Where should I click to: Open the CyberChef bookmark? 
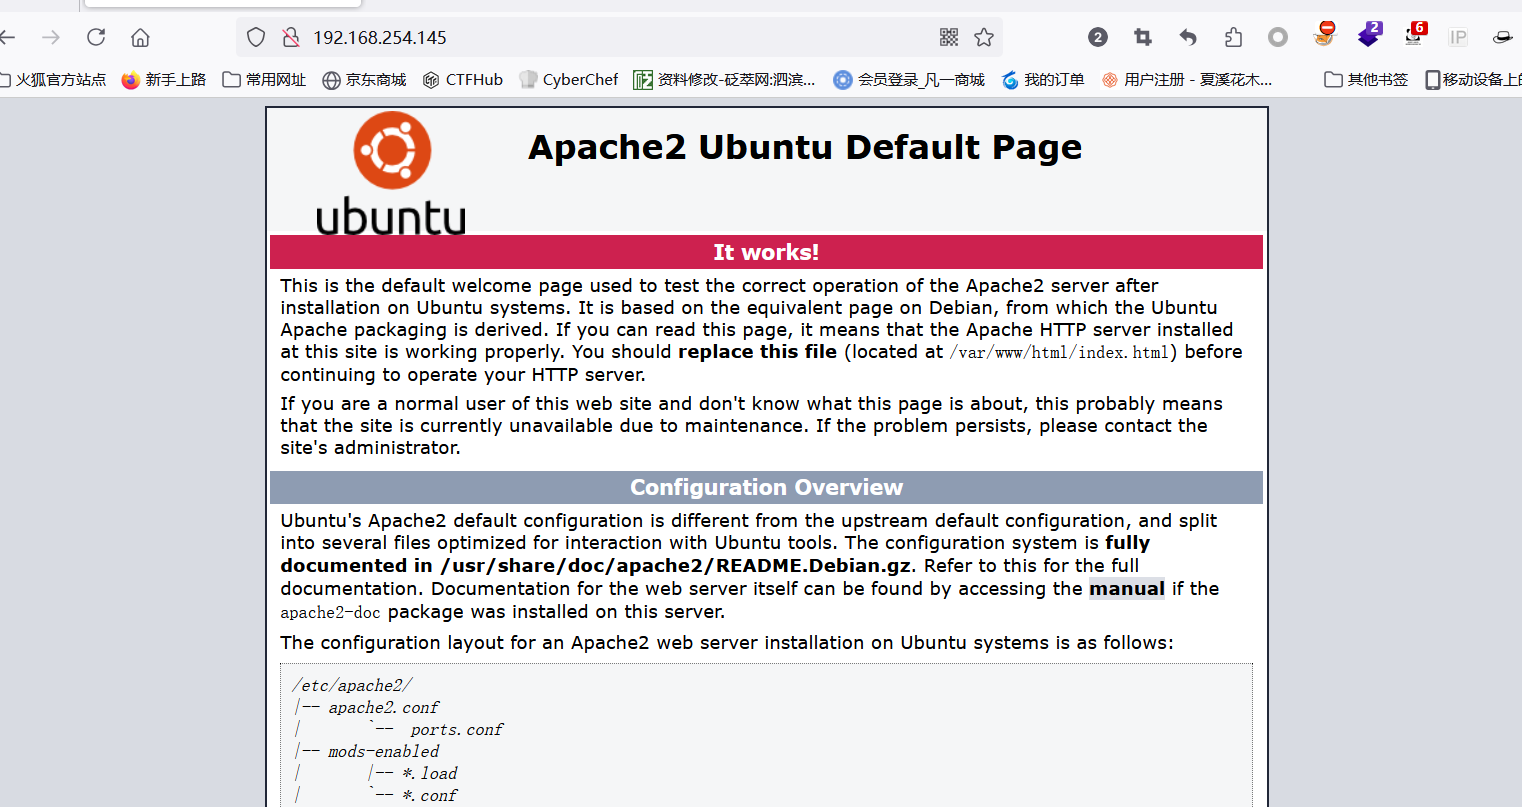tap(569, 79)
